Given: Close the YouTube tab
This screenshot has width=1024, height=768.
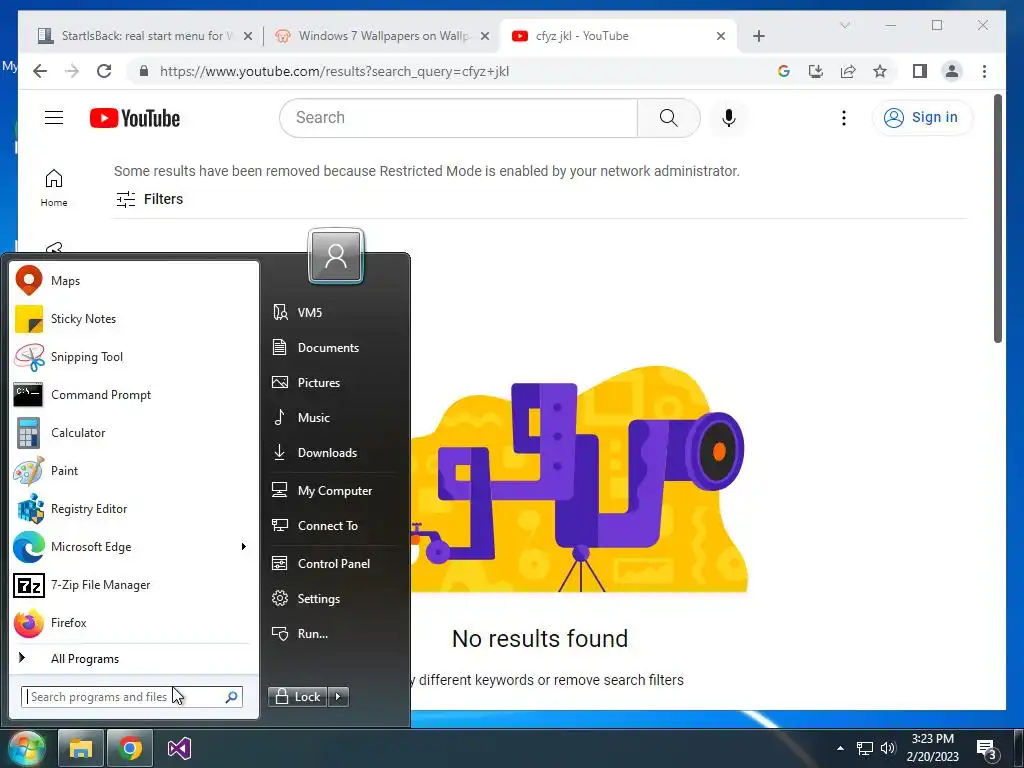Looking at the screenshot, I should 721,36.
